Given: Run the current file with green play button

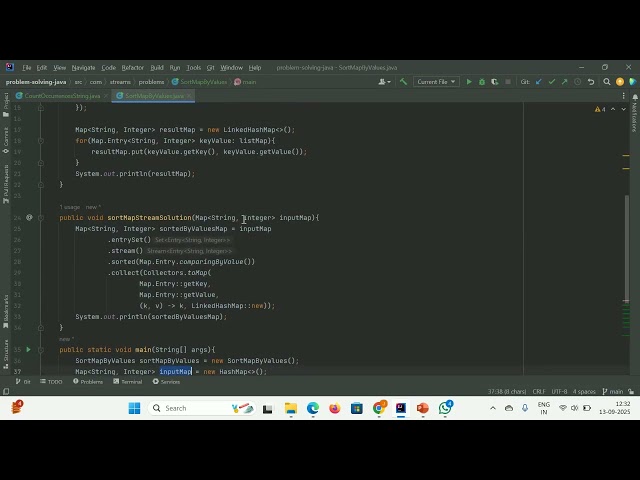Looking at the screenshot, I should point(469,82).
